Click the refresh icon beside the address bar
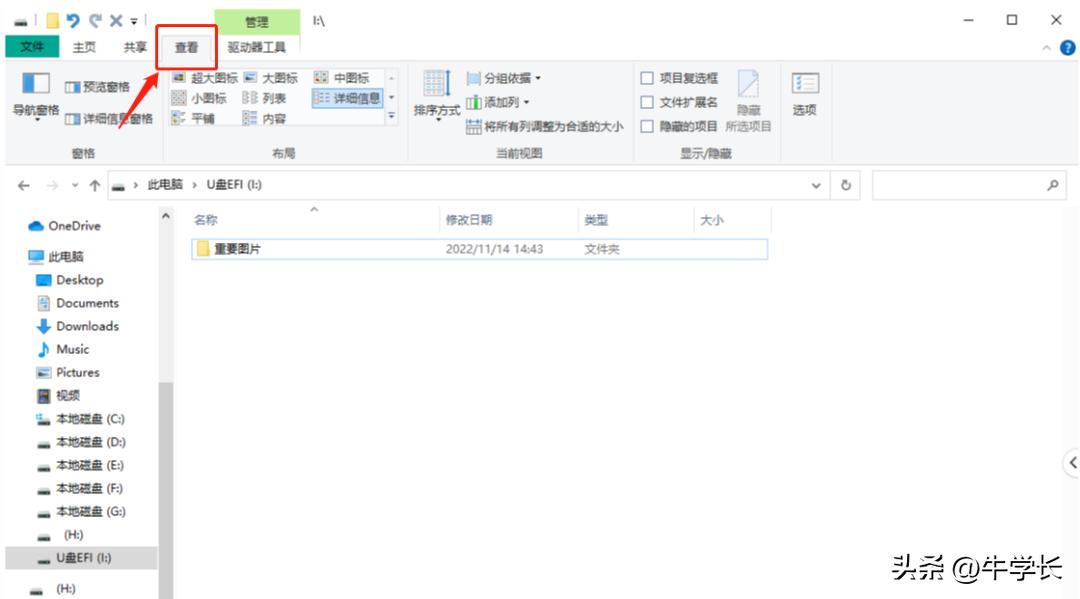Viewport: 1080px width, 599px height. coord(843,185)
